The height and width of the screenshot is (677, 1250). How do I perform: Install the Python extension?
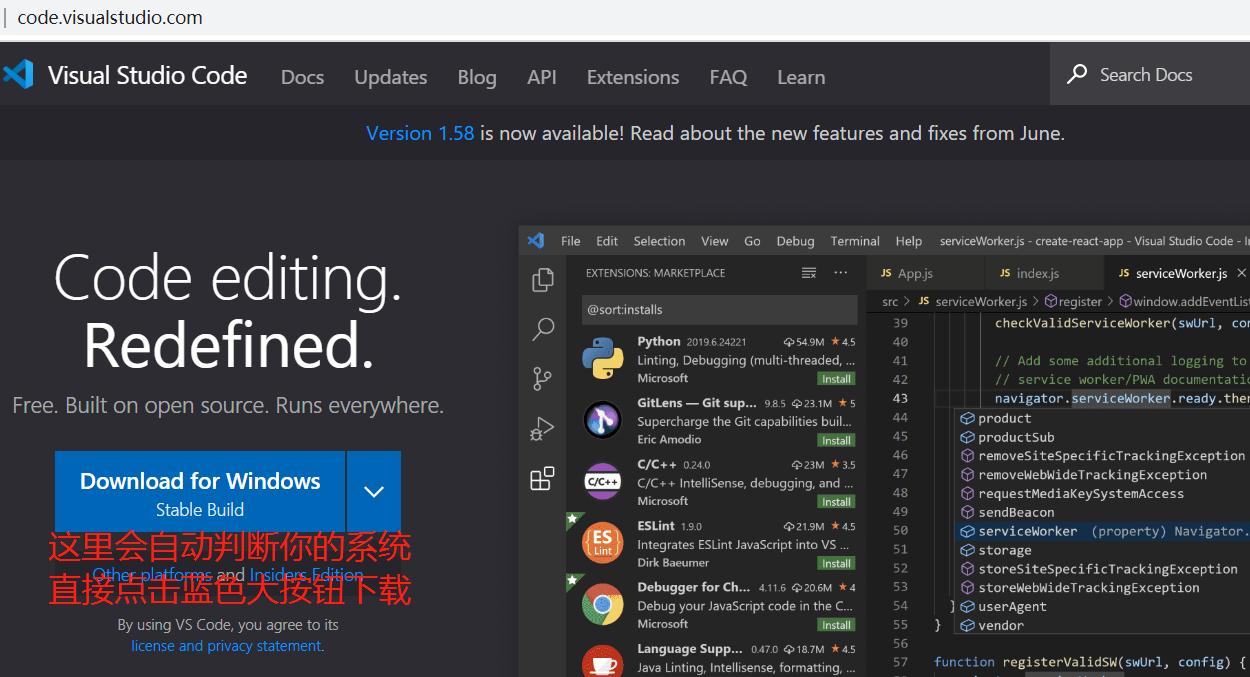[x=836, y=379]
